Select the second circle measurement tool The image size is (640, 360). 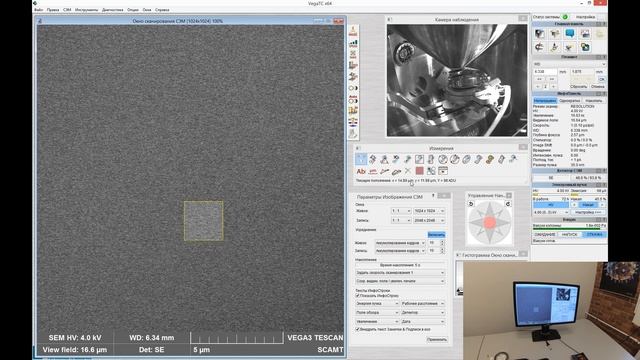click(x=454, y=159)
